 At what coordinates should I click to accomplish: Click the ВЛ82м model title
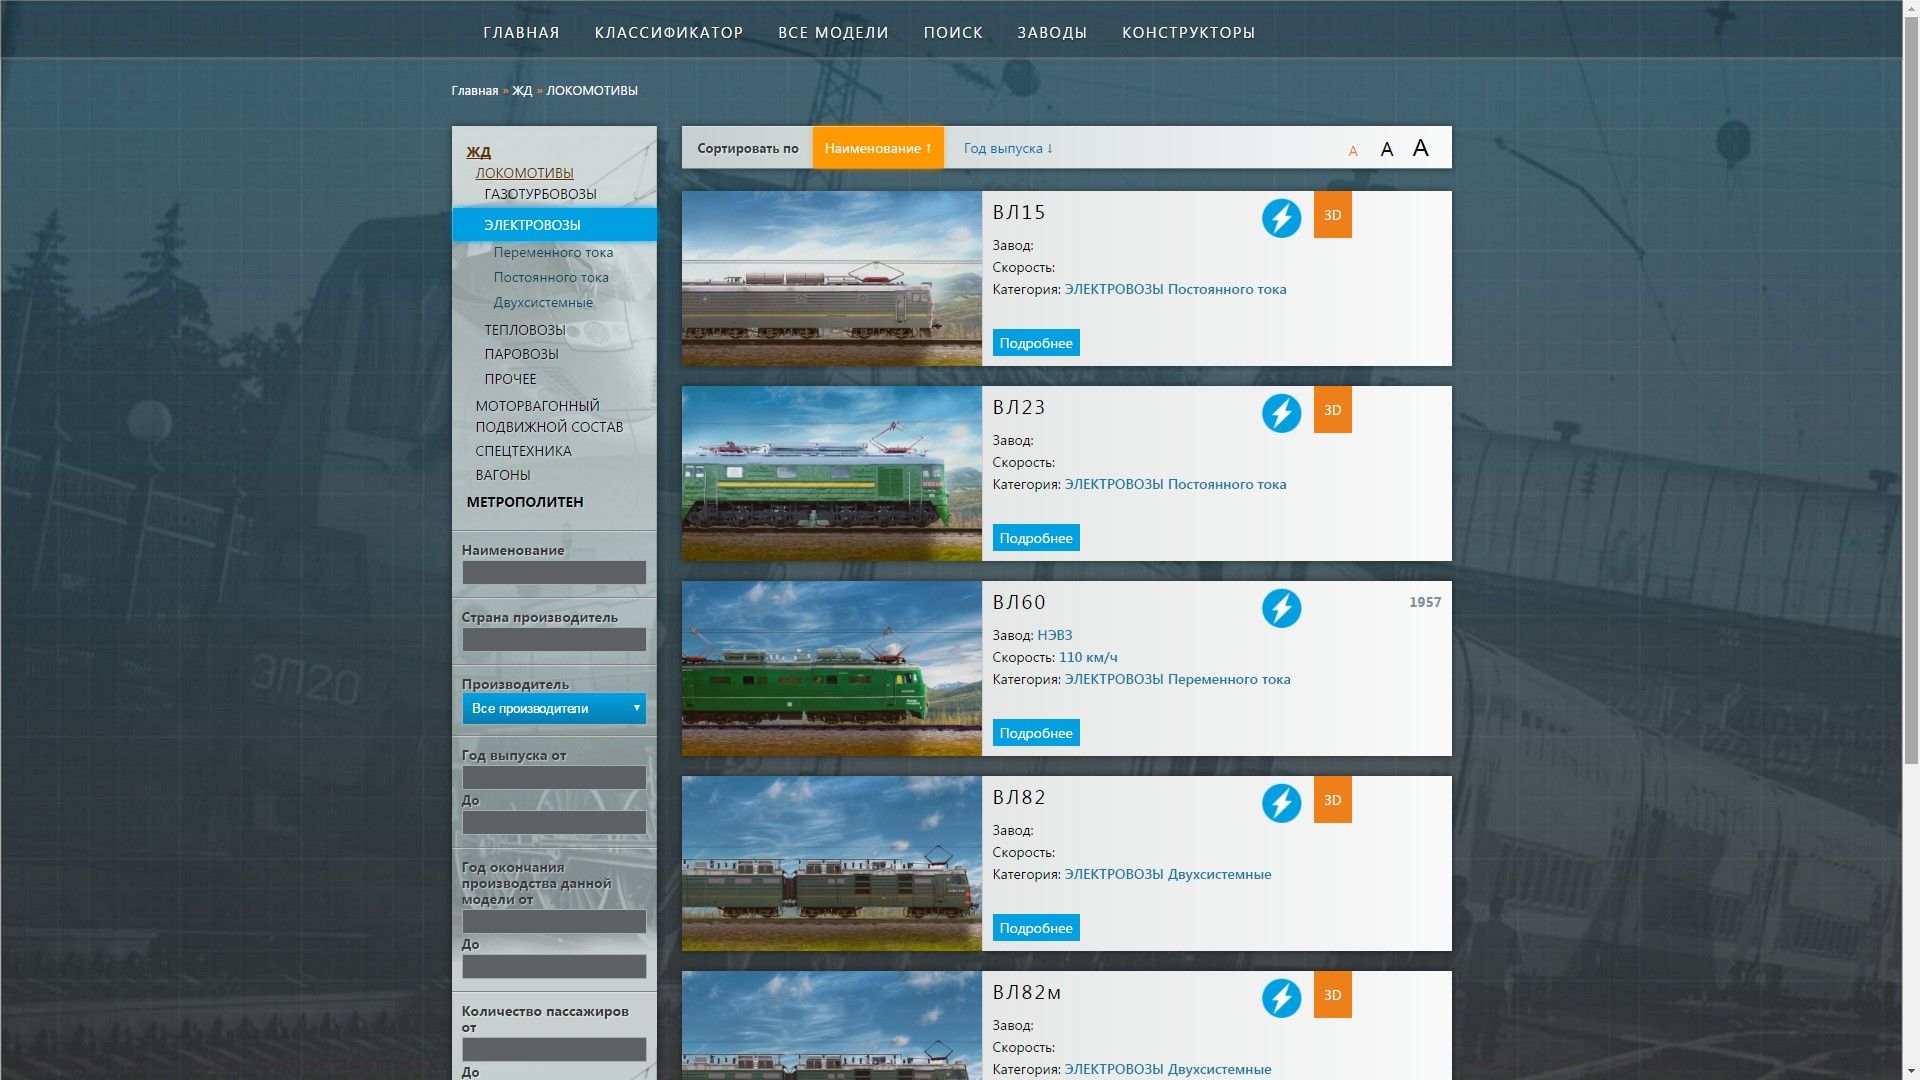[1026, 992]
